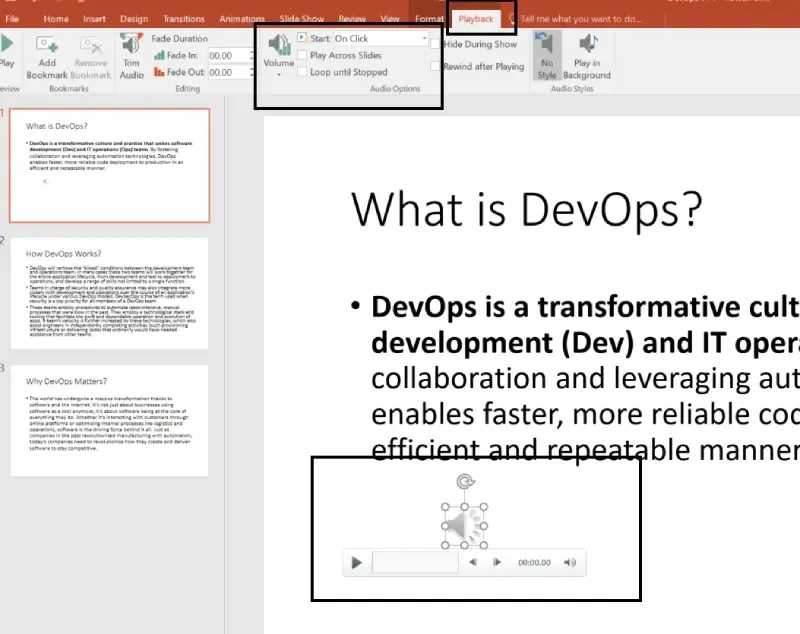The width and height of the screenshot is (800, 634).
Task: Select the No Style audio style
Action: 546,55
